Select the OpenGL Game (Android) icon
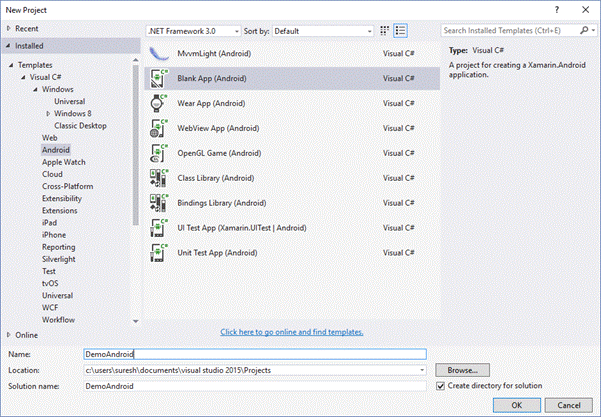The image size is (601, 417). pos(159,153)
